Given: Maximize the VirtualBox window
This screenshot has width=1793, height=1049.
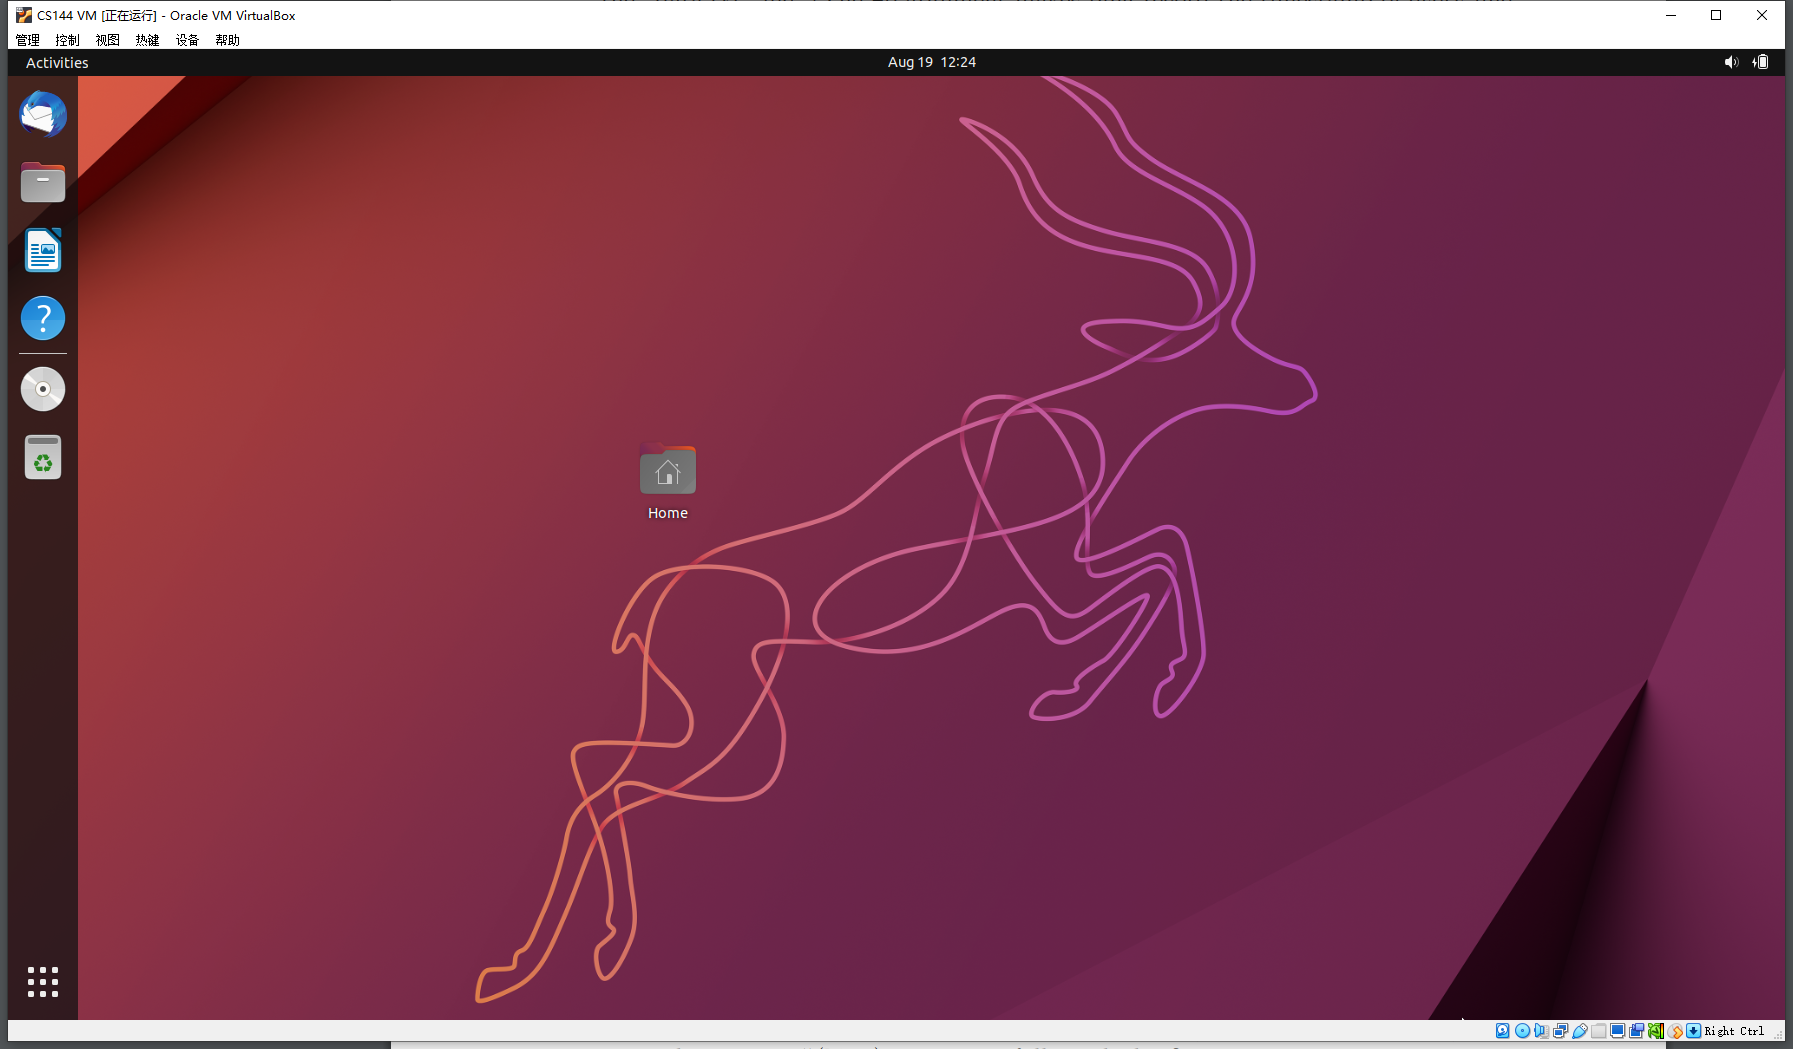Looking at the screenshot, I should click(1716, 15).
